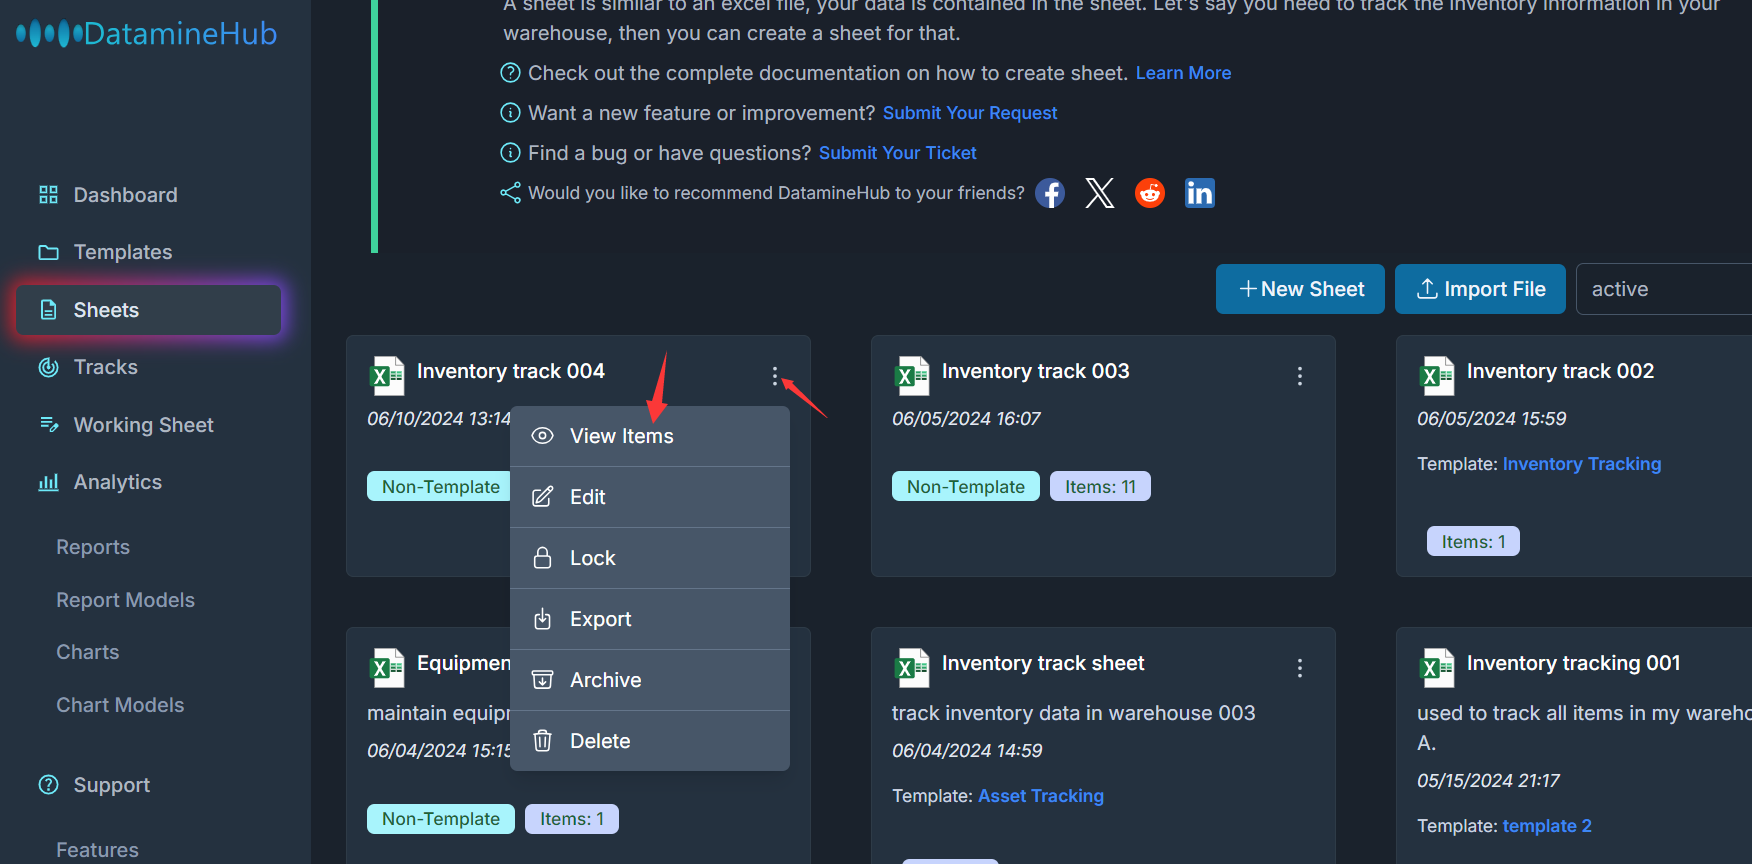Open Charts under Analytics

tap(88, 652)
